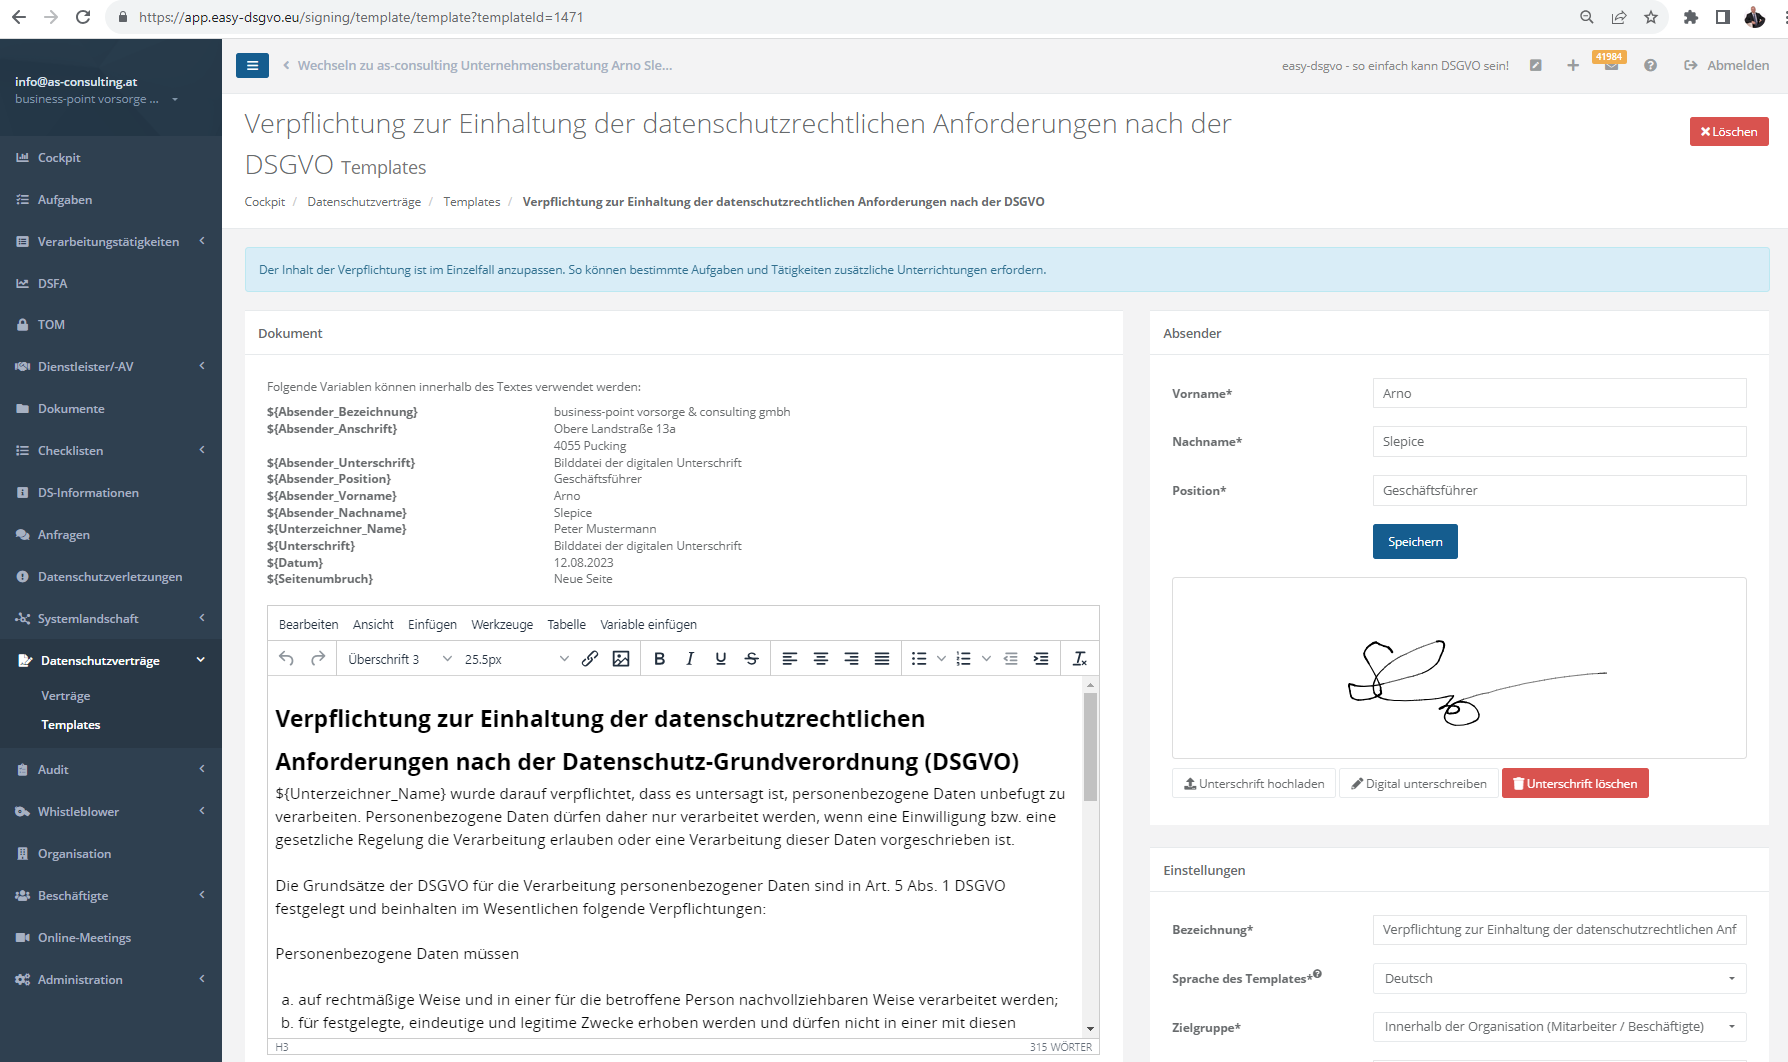This screenshot has height=1062, width=1788.
Task: Click the Unterschrift löschen button
Action: click(x=1575, y=783)
